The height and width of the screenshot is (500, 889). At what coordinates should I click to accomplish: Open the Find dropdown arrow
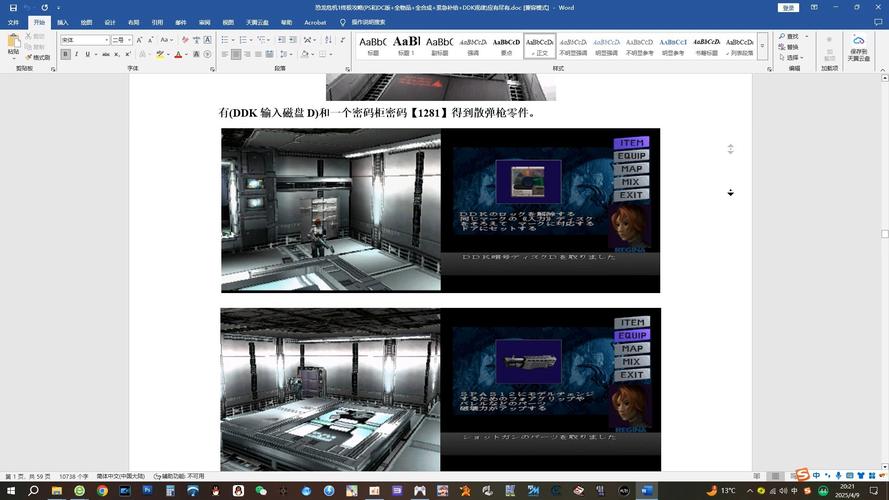point(806,36)
